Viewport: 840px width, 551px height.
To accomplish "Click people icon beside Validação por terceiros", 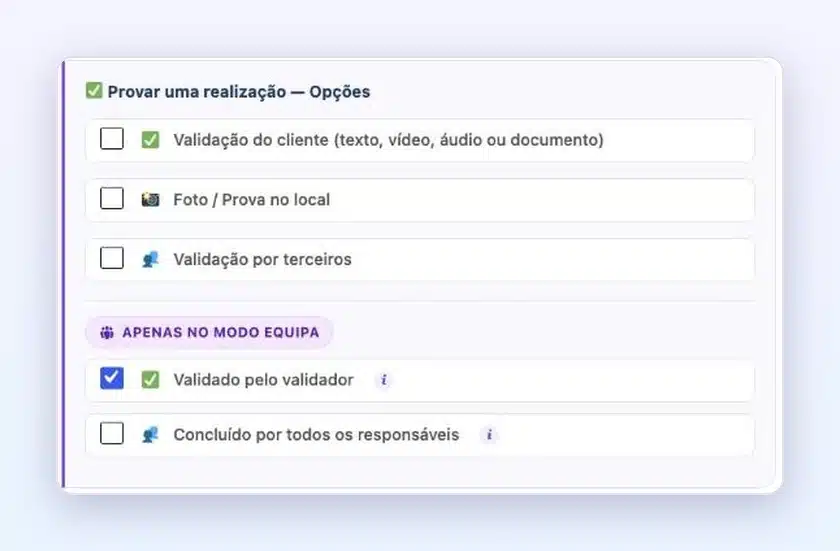I will click(151, 259).
